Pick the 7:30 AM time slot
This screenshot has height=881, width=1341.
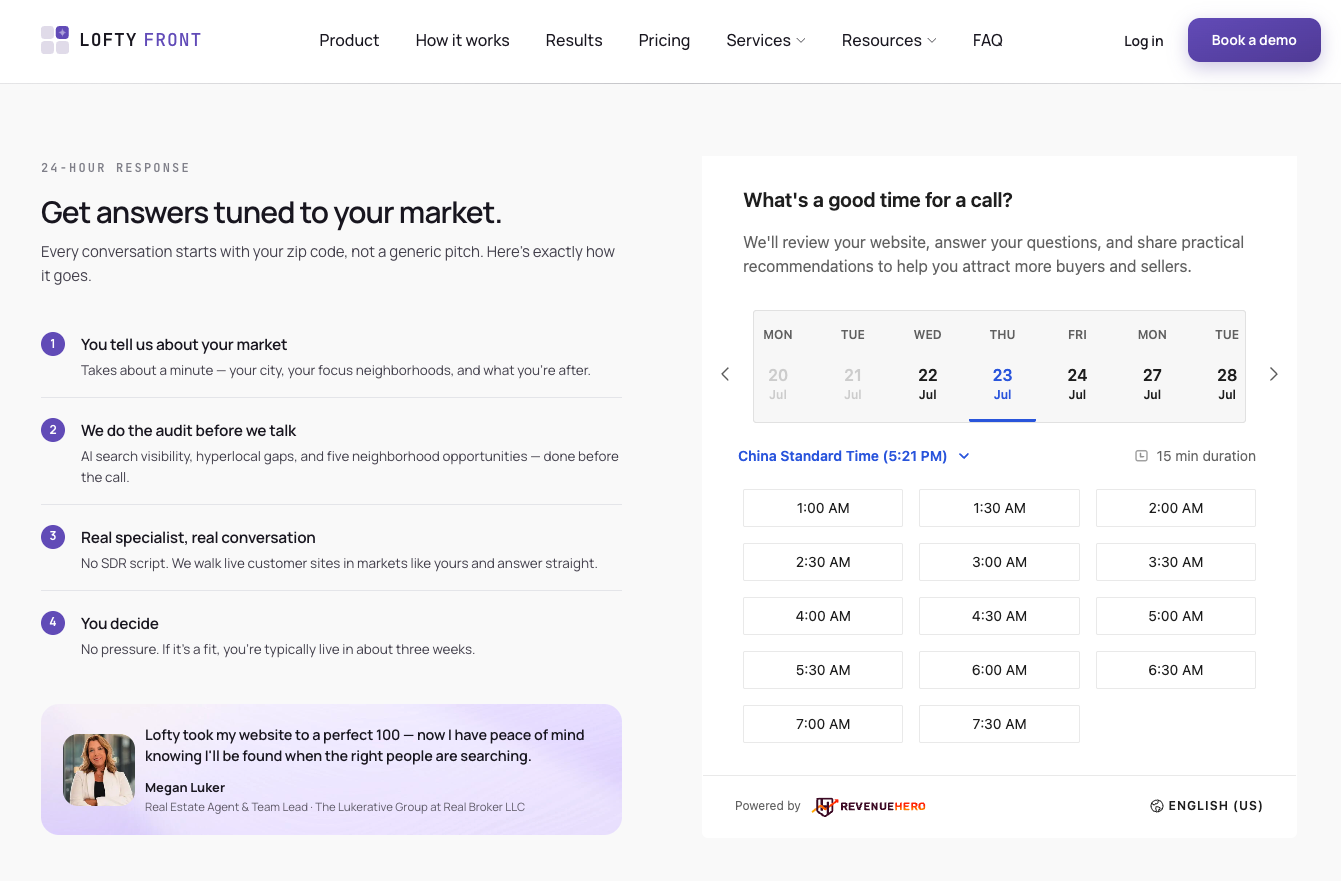click(x=999, y=724)
